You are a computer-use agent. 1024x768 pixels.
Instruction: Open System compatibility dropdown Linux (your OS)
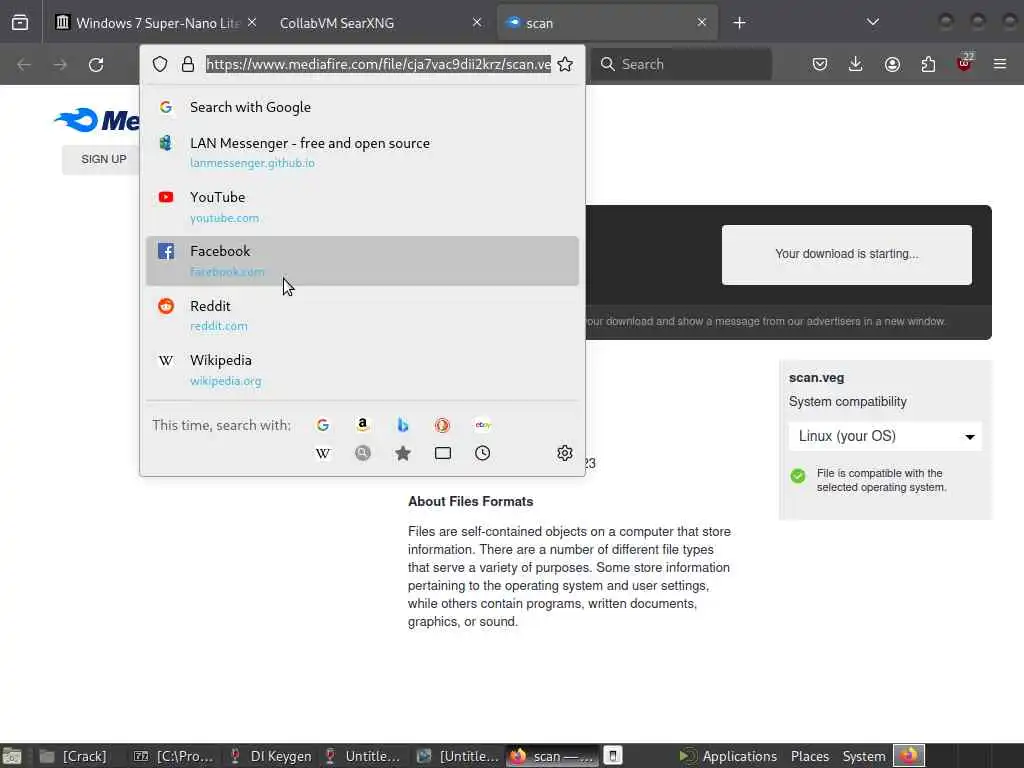coord(885,436)
